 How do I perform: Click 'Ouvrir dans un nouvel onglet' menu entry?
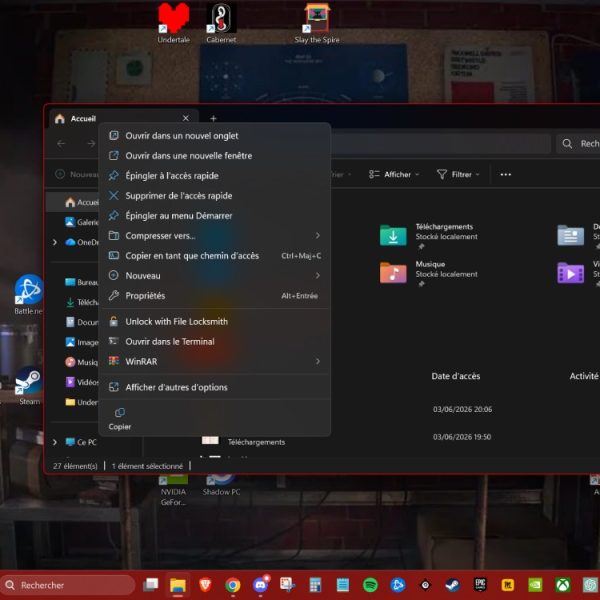pyautogui.click(x=214, y=136)
